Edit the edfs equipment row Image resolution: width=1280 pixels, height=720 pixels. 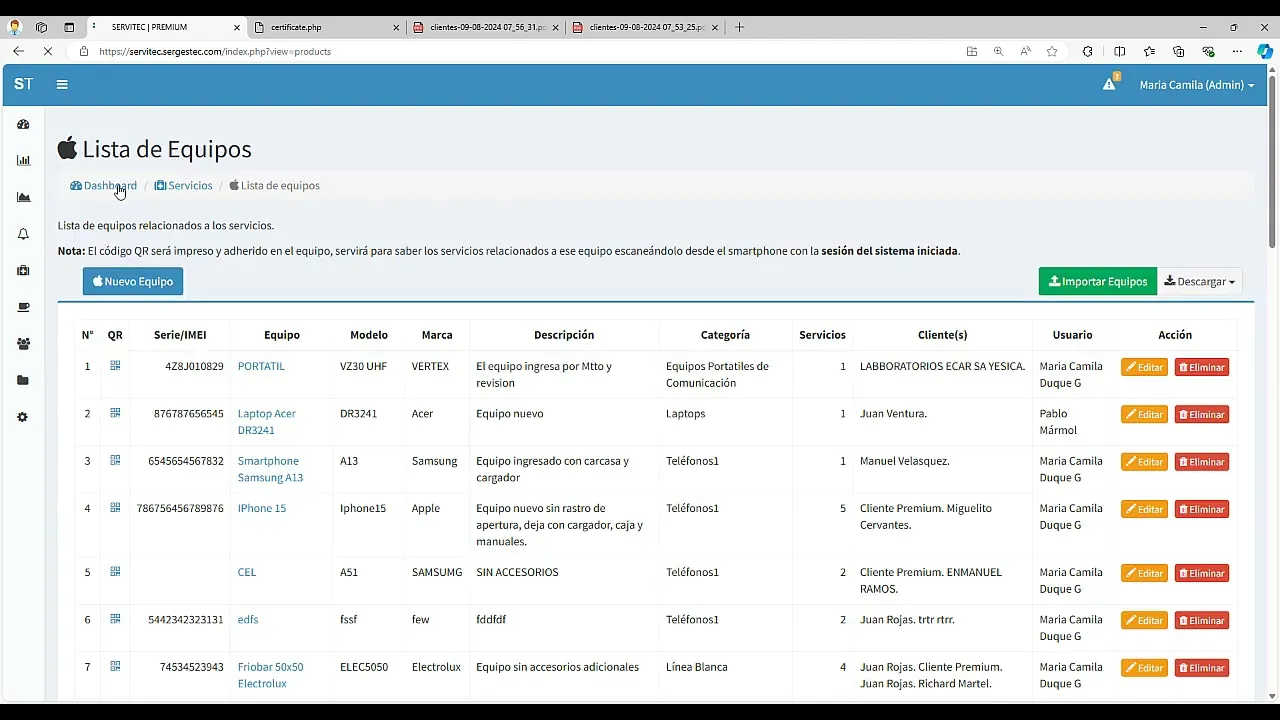(x=1144, y=620)
